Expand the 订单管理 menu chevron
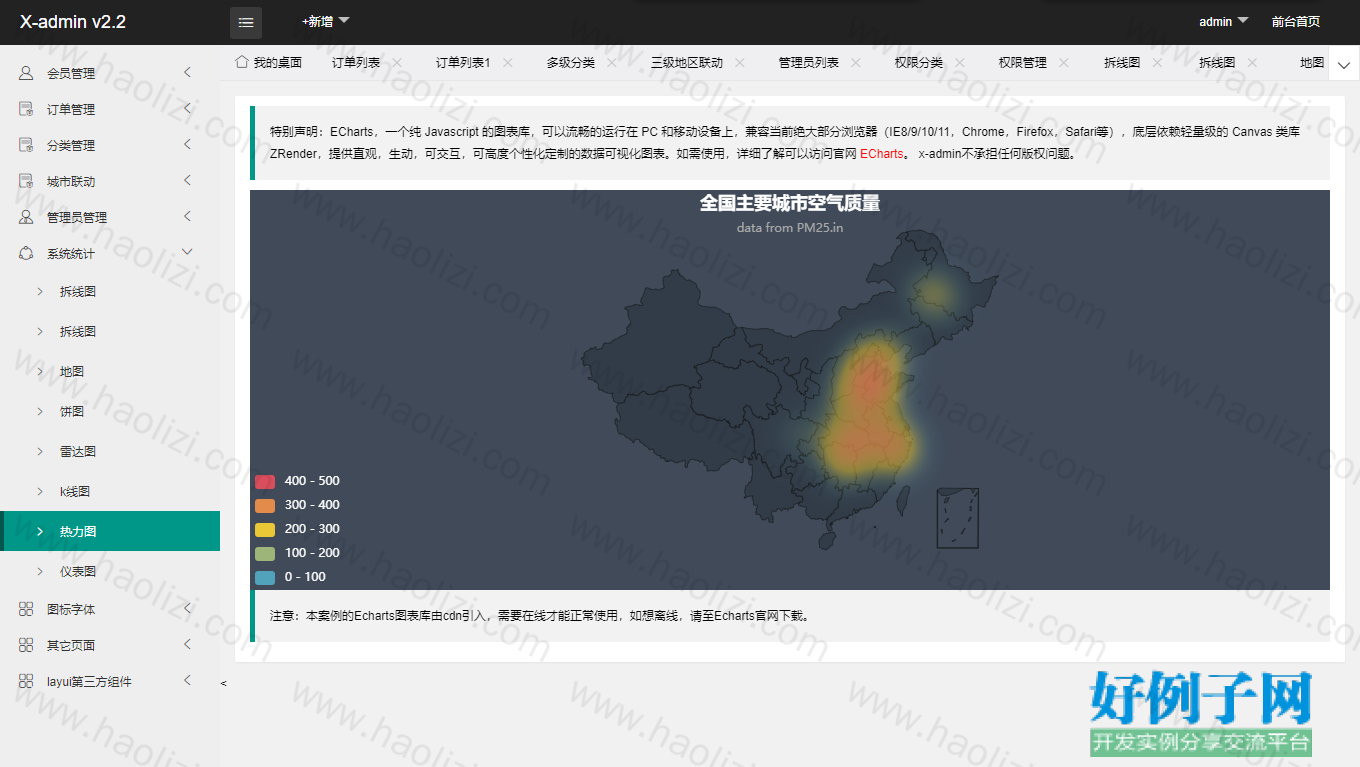The width and height of the screenshot is (1360, 767). (187, 108)
